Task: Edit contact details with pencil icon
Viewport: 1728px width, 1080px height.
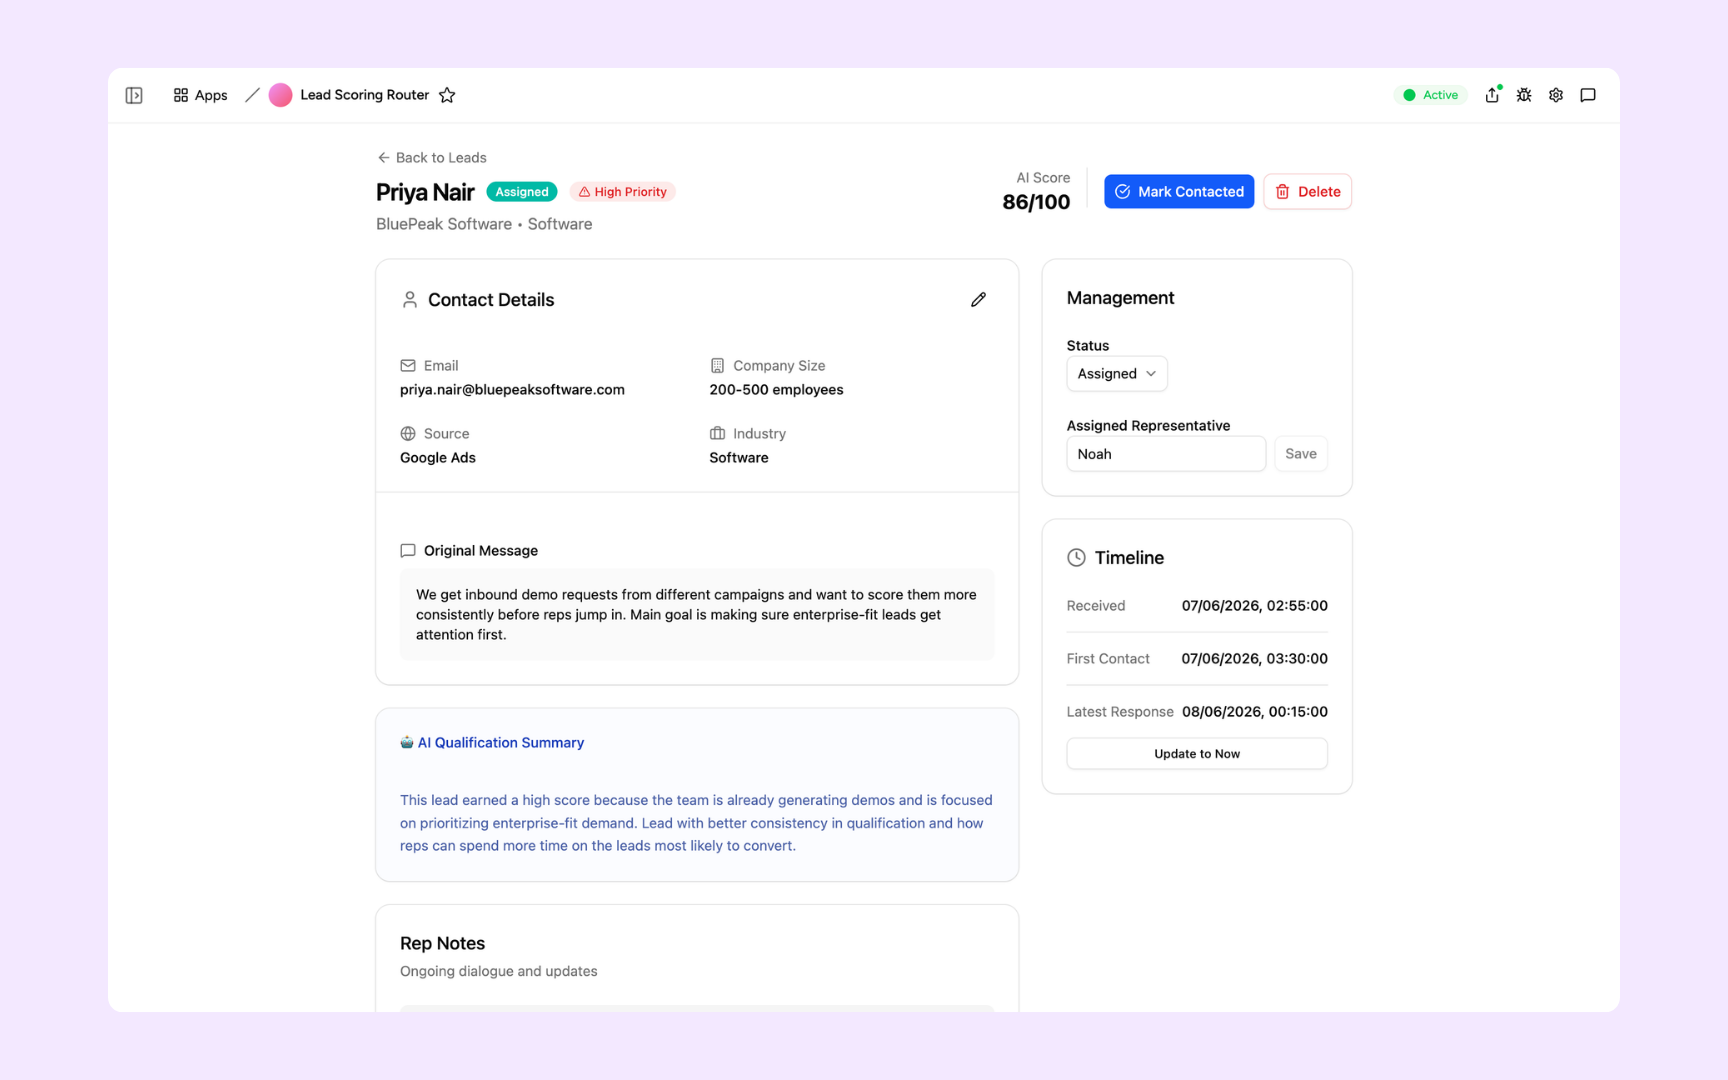Action: pos(978,300)
